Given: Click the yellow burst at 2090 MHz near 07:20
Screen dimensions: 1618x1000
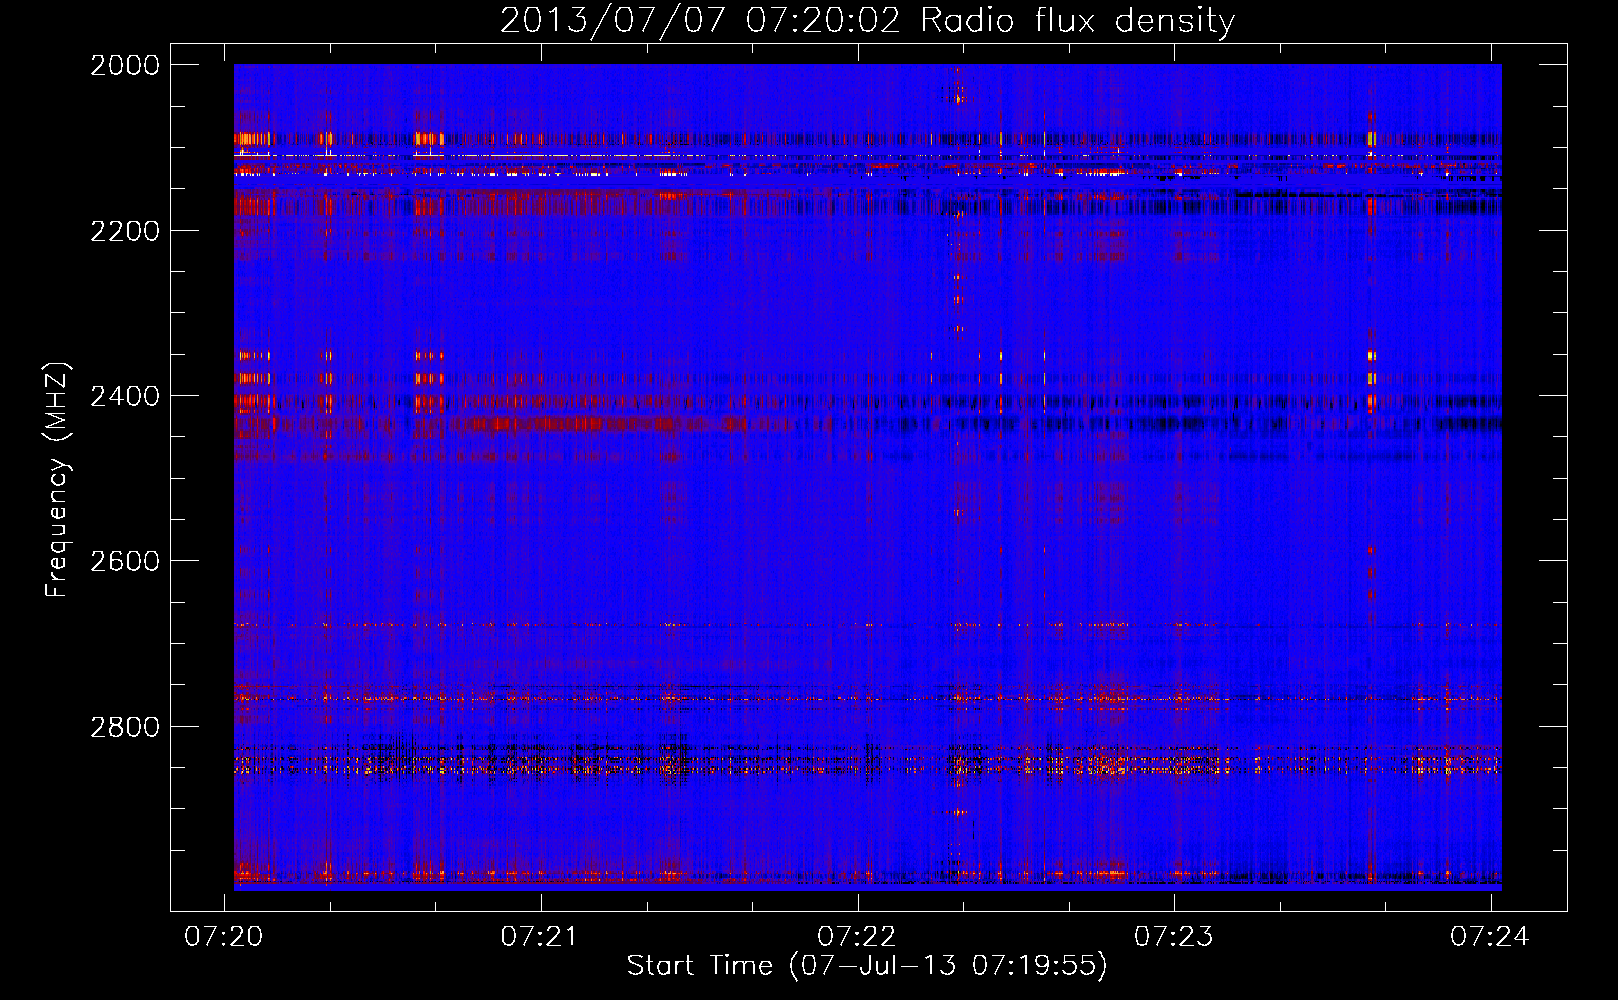Looking at the screenshot, I should pyautogui.click(x=252, y=139).
